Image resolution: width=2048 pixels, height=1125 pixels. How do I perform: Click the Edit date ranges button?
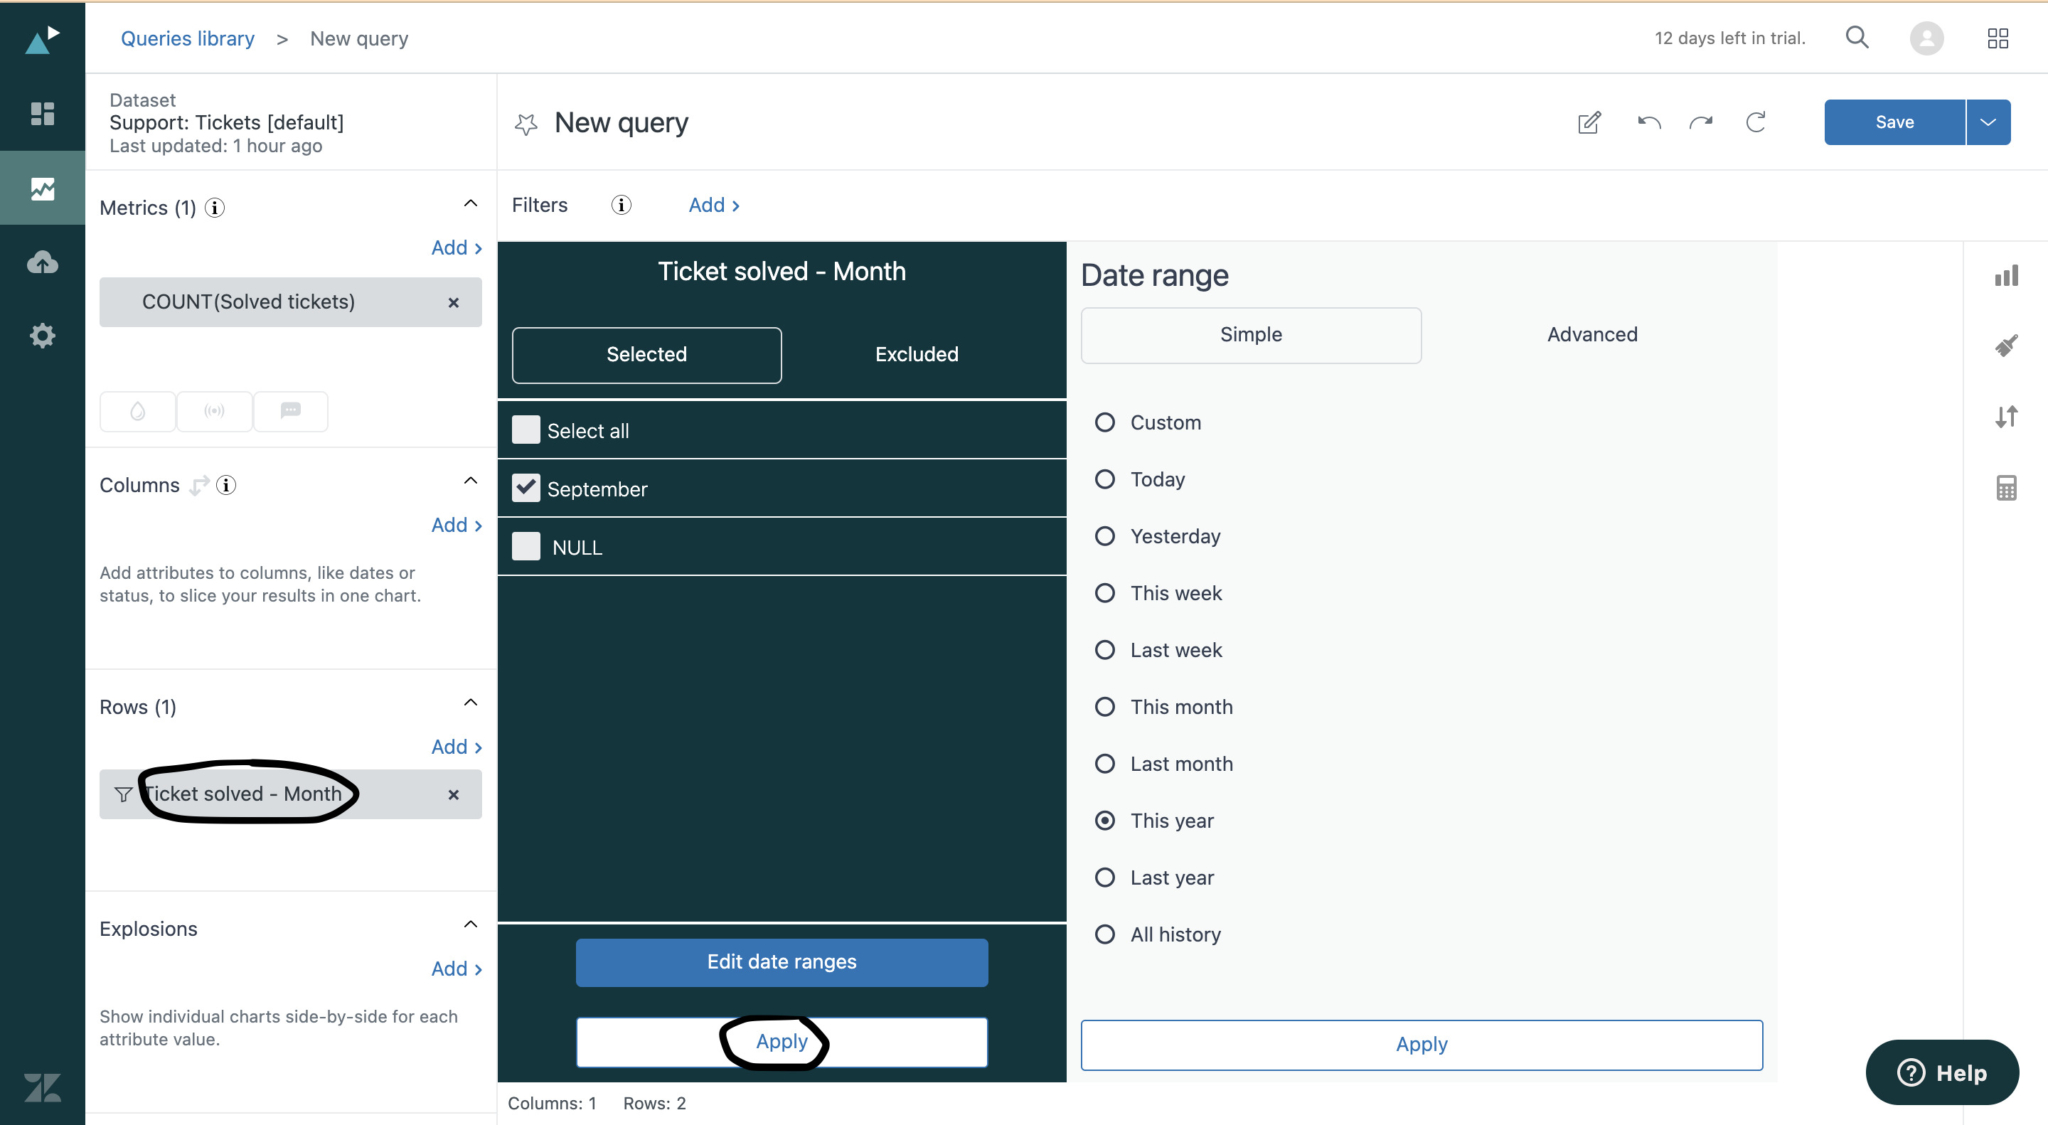tap(781, 961)
